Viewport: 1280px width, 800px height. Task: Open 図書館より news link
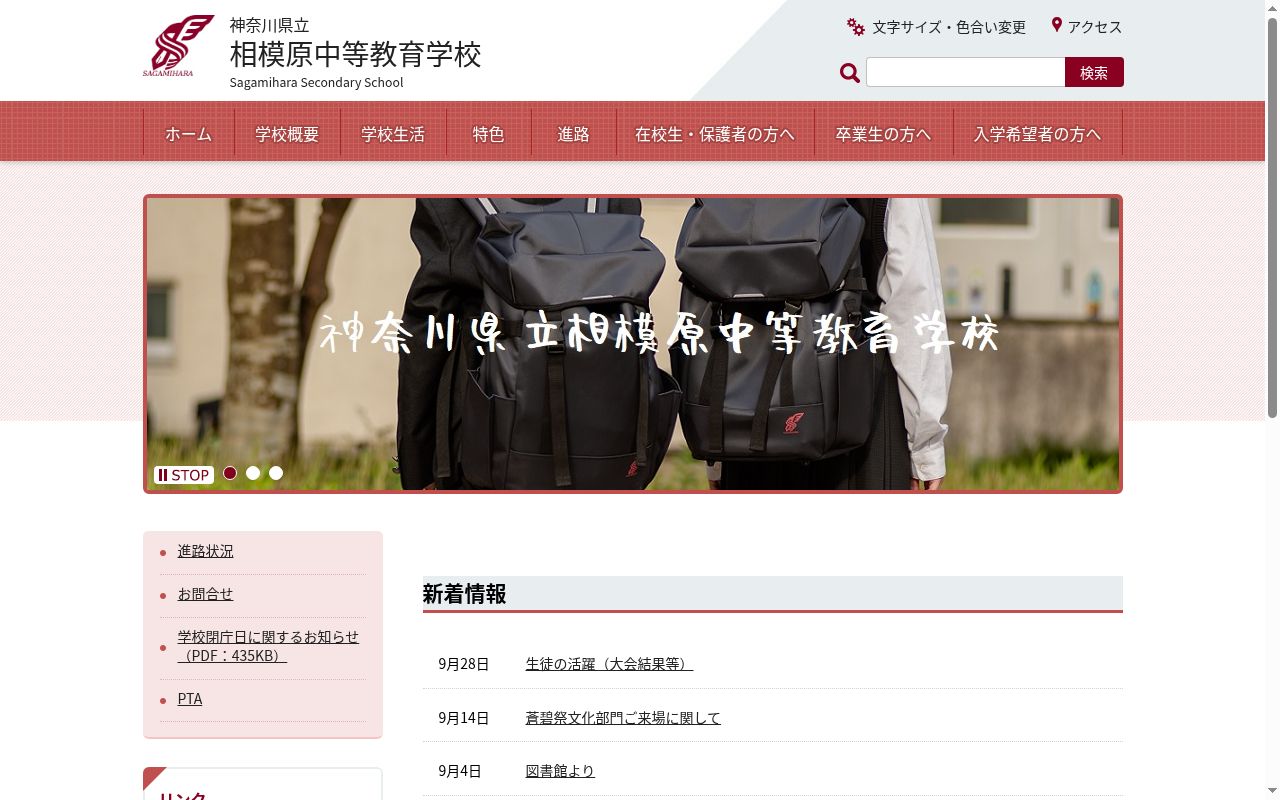click(560, 771)
